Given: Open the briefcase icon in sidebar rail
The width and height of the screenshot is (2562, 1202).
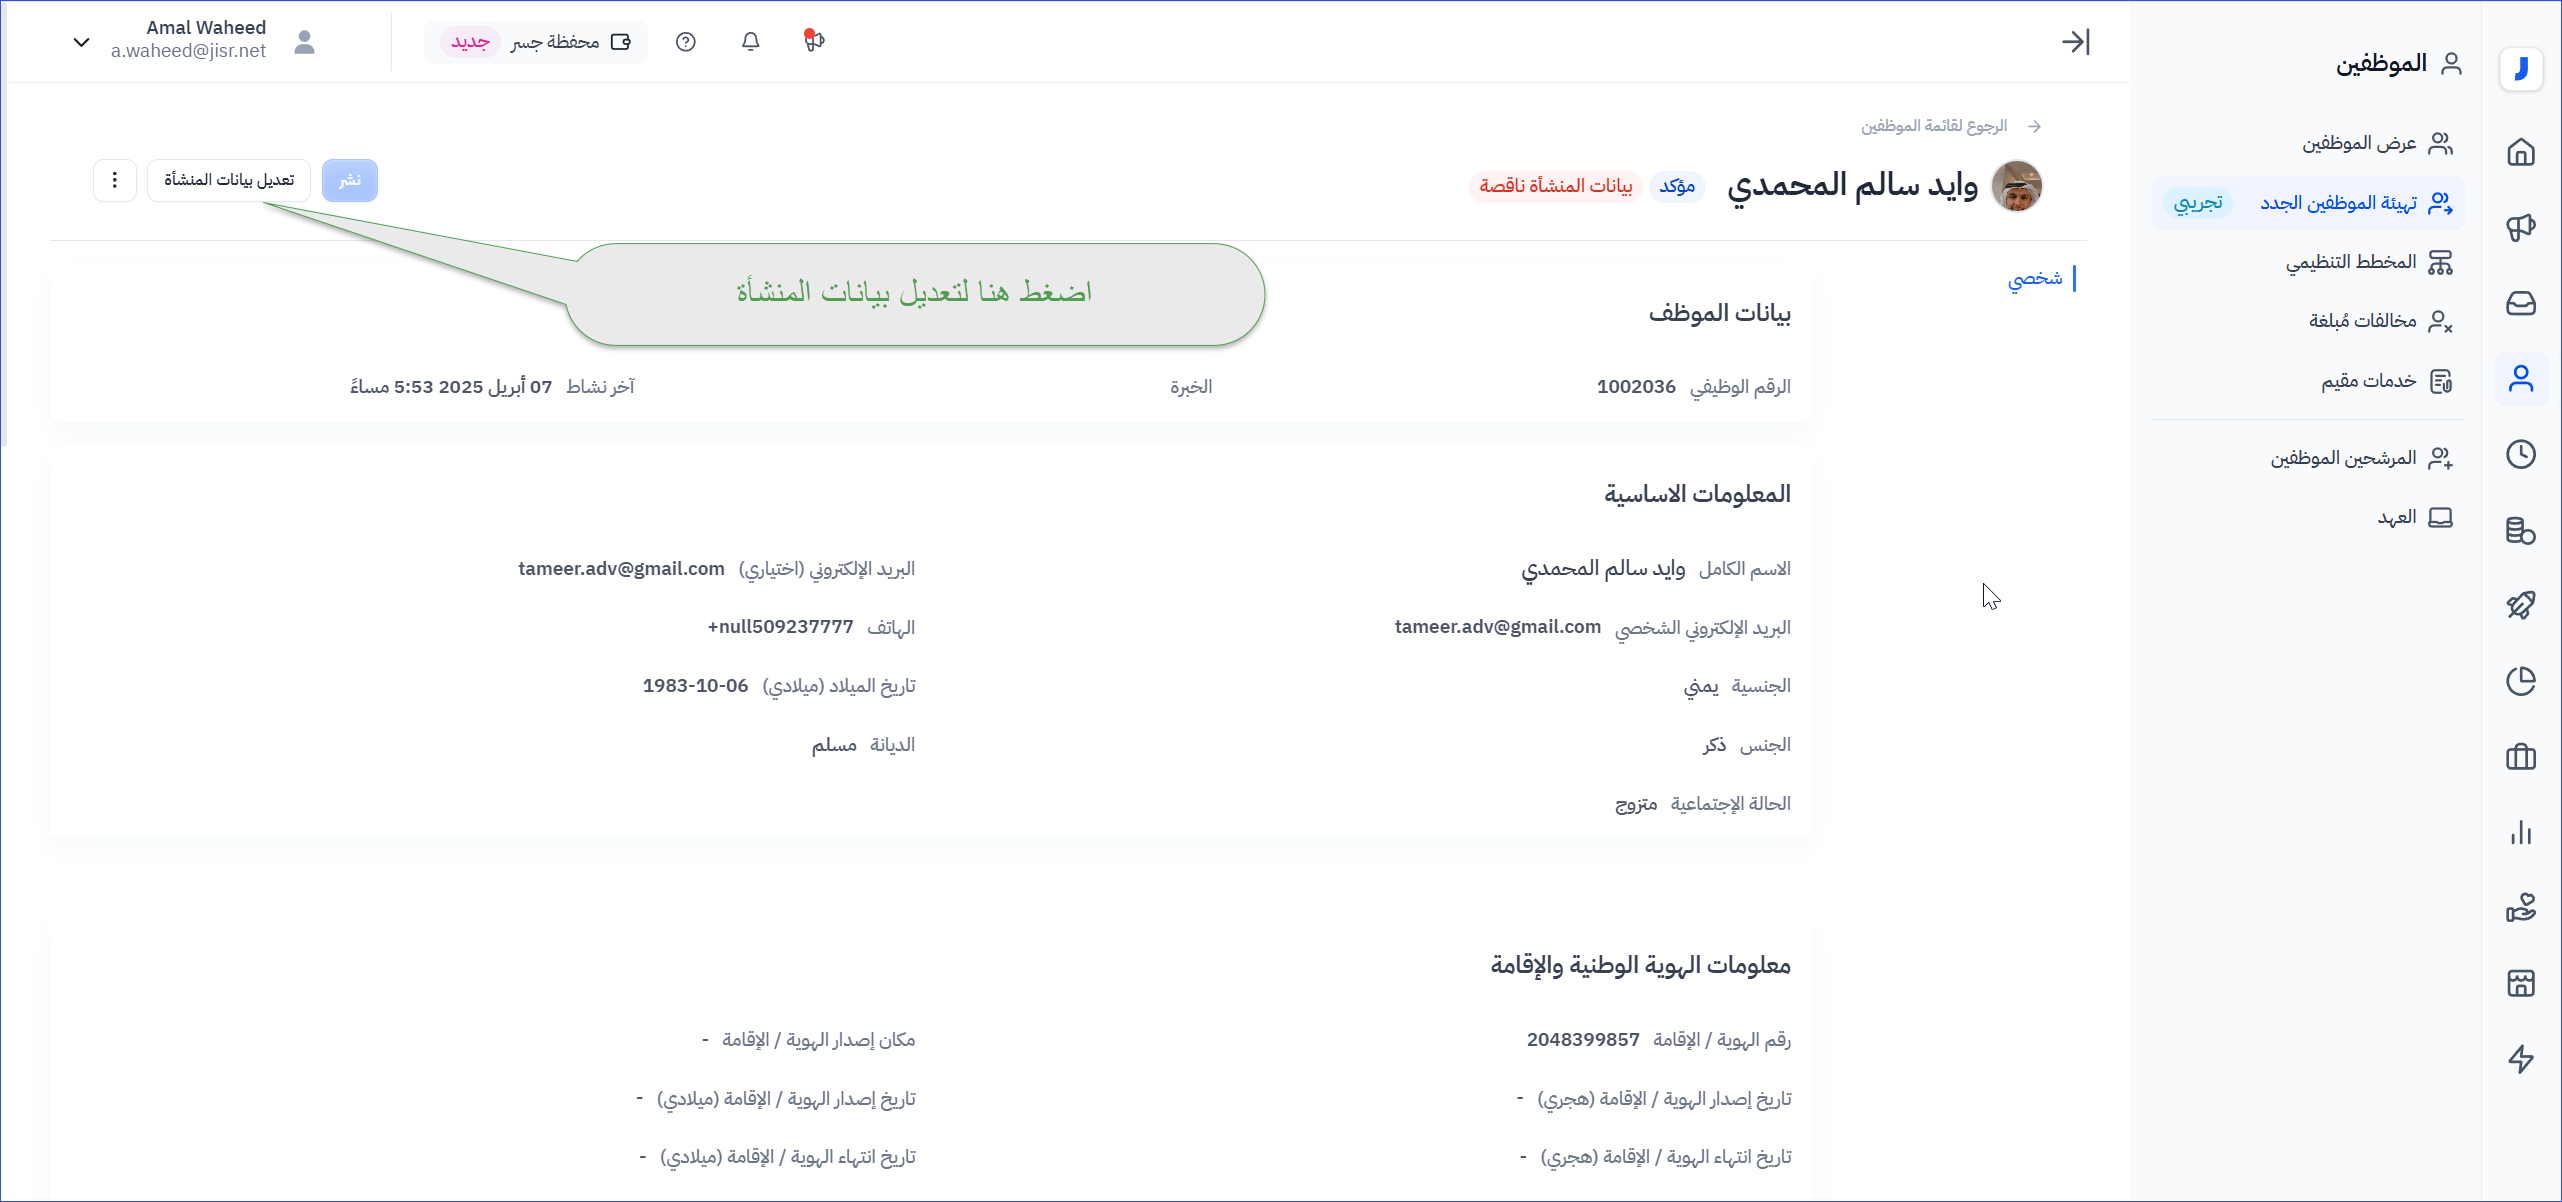Looking at the screenshot, I should coord(2520,757).
